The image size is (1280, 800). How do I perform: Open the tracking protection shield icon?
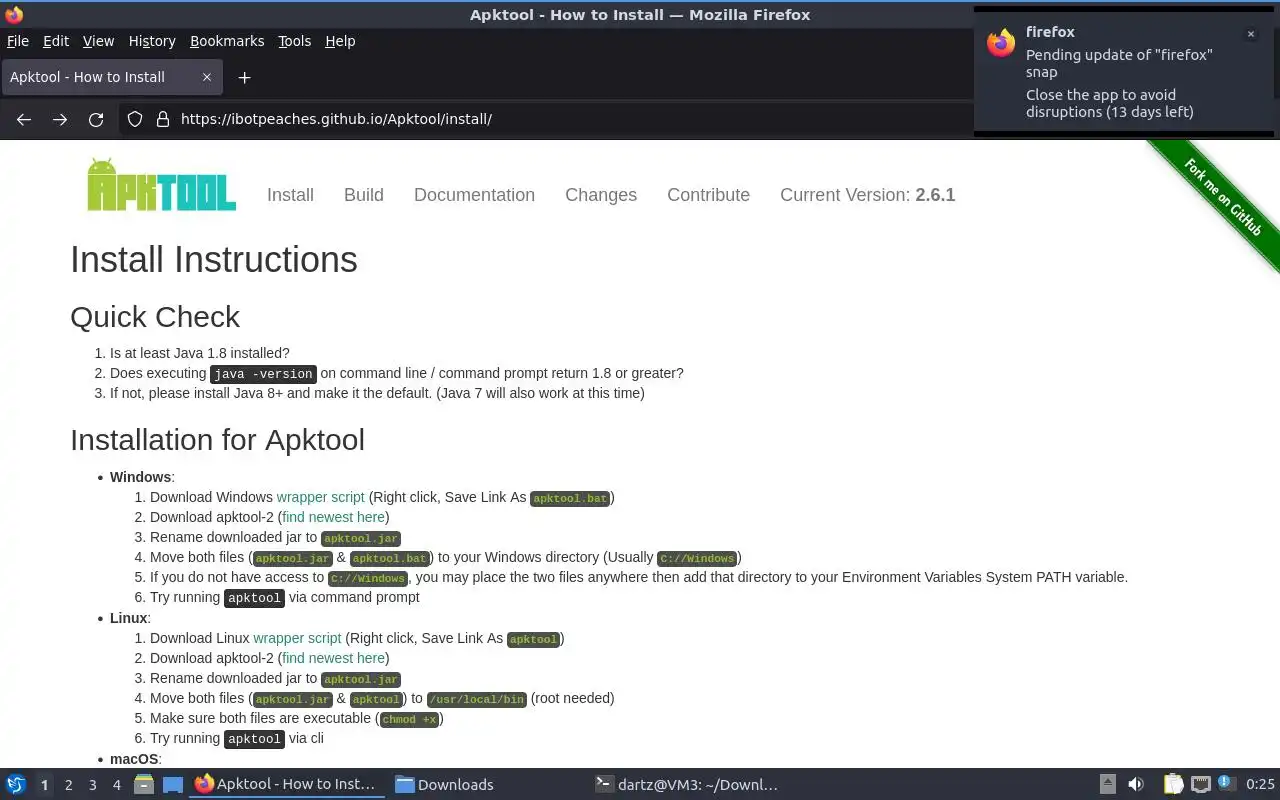135,119
